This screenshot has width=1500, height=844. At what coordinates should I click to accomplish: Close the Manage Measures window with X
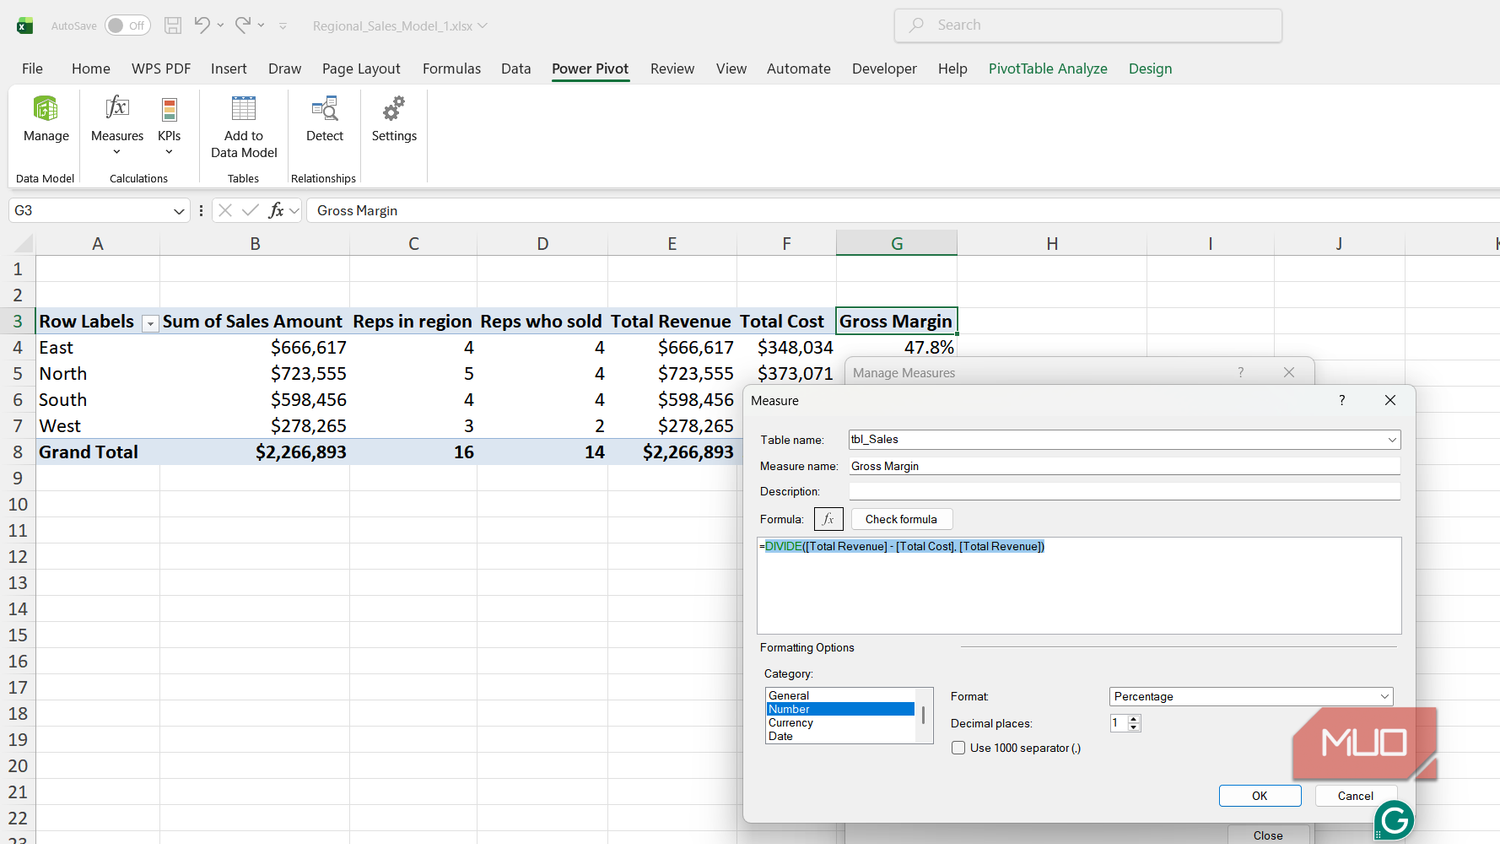pyautogui.click(x=1289, y=372)
